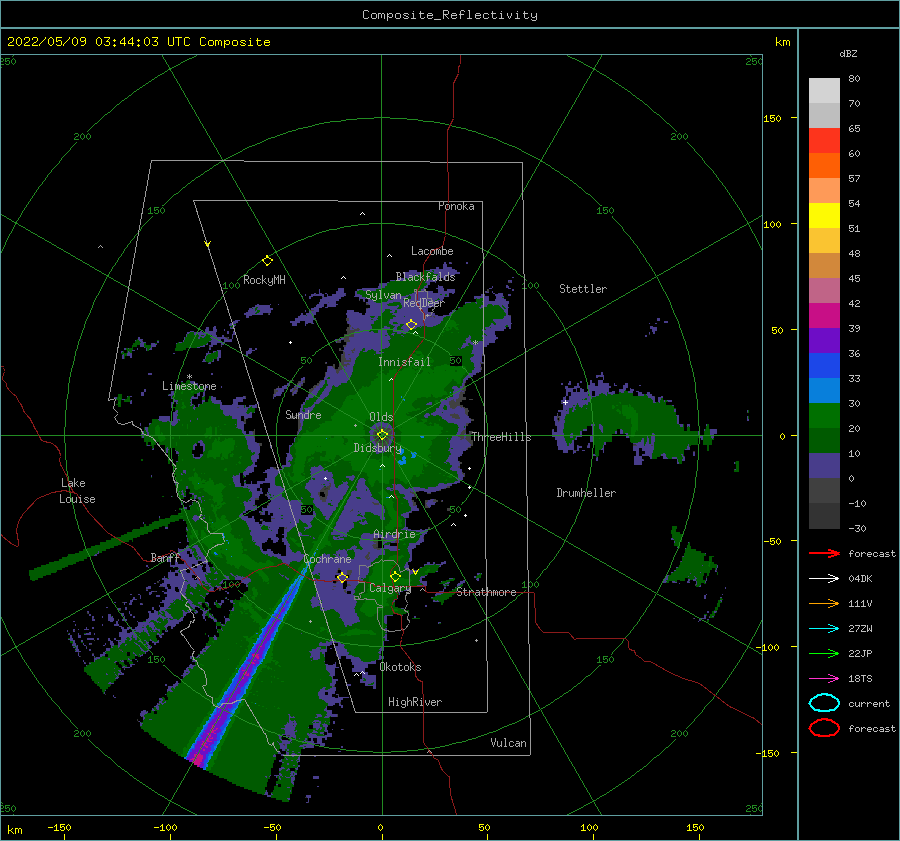Click the Airdrie city label
Image resolution: width=900 pixels, height=841 pixels.
pyautogui.click(x=394, y=534)
